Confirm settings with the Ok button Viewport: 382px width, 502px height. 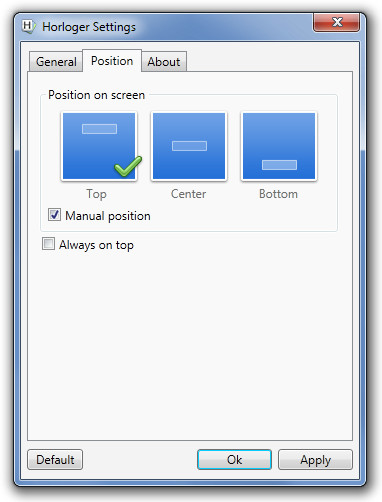[x=234, y=460]
